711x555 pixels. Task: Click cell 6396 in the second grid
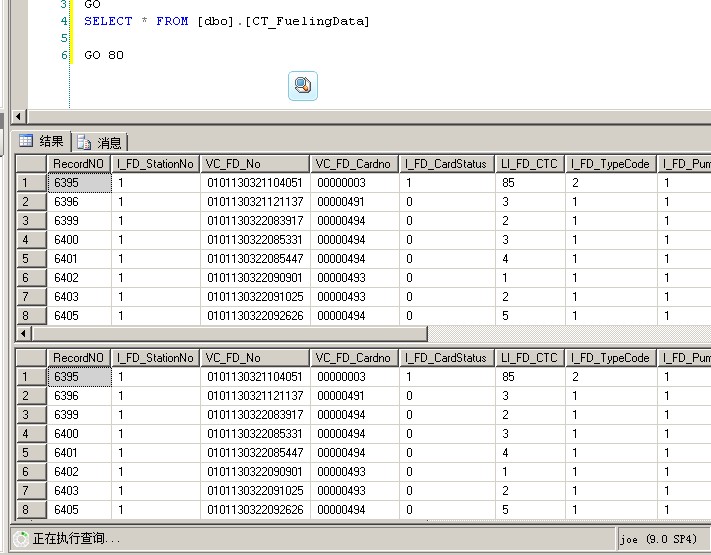point(79,396)
